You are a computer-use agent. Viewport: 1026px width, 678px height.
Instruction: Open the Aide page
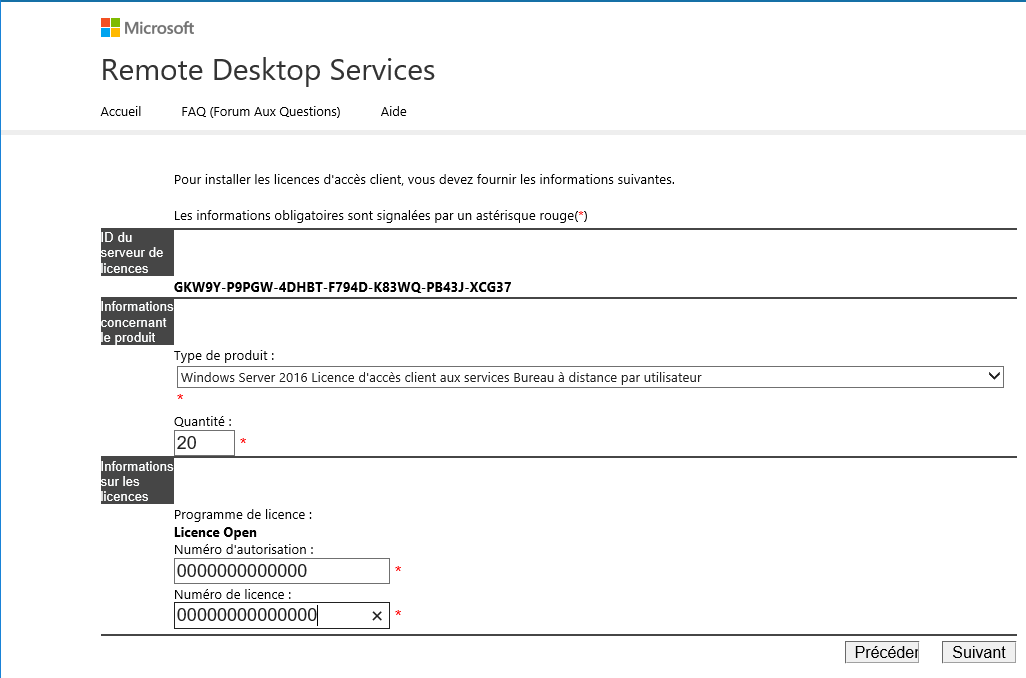pos(393,111)
